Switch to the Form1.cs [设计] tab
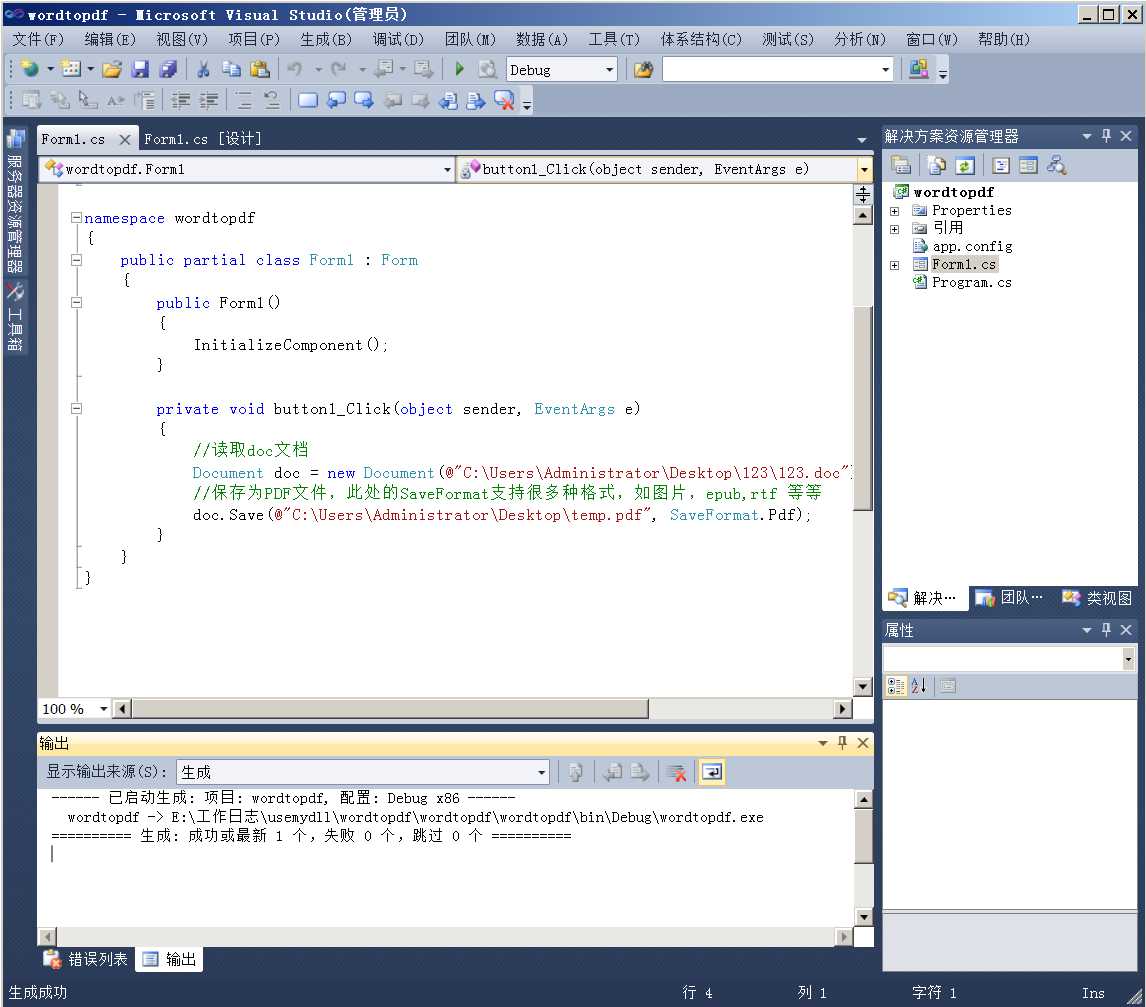Screen dimensions: 1146x1007 pyautogui.click(x=202, y=139)
